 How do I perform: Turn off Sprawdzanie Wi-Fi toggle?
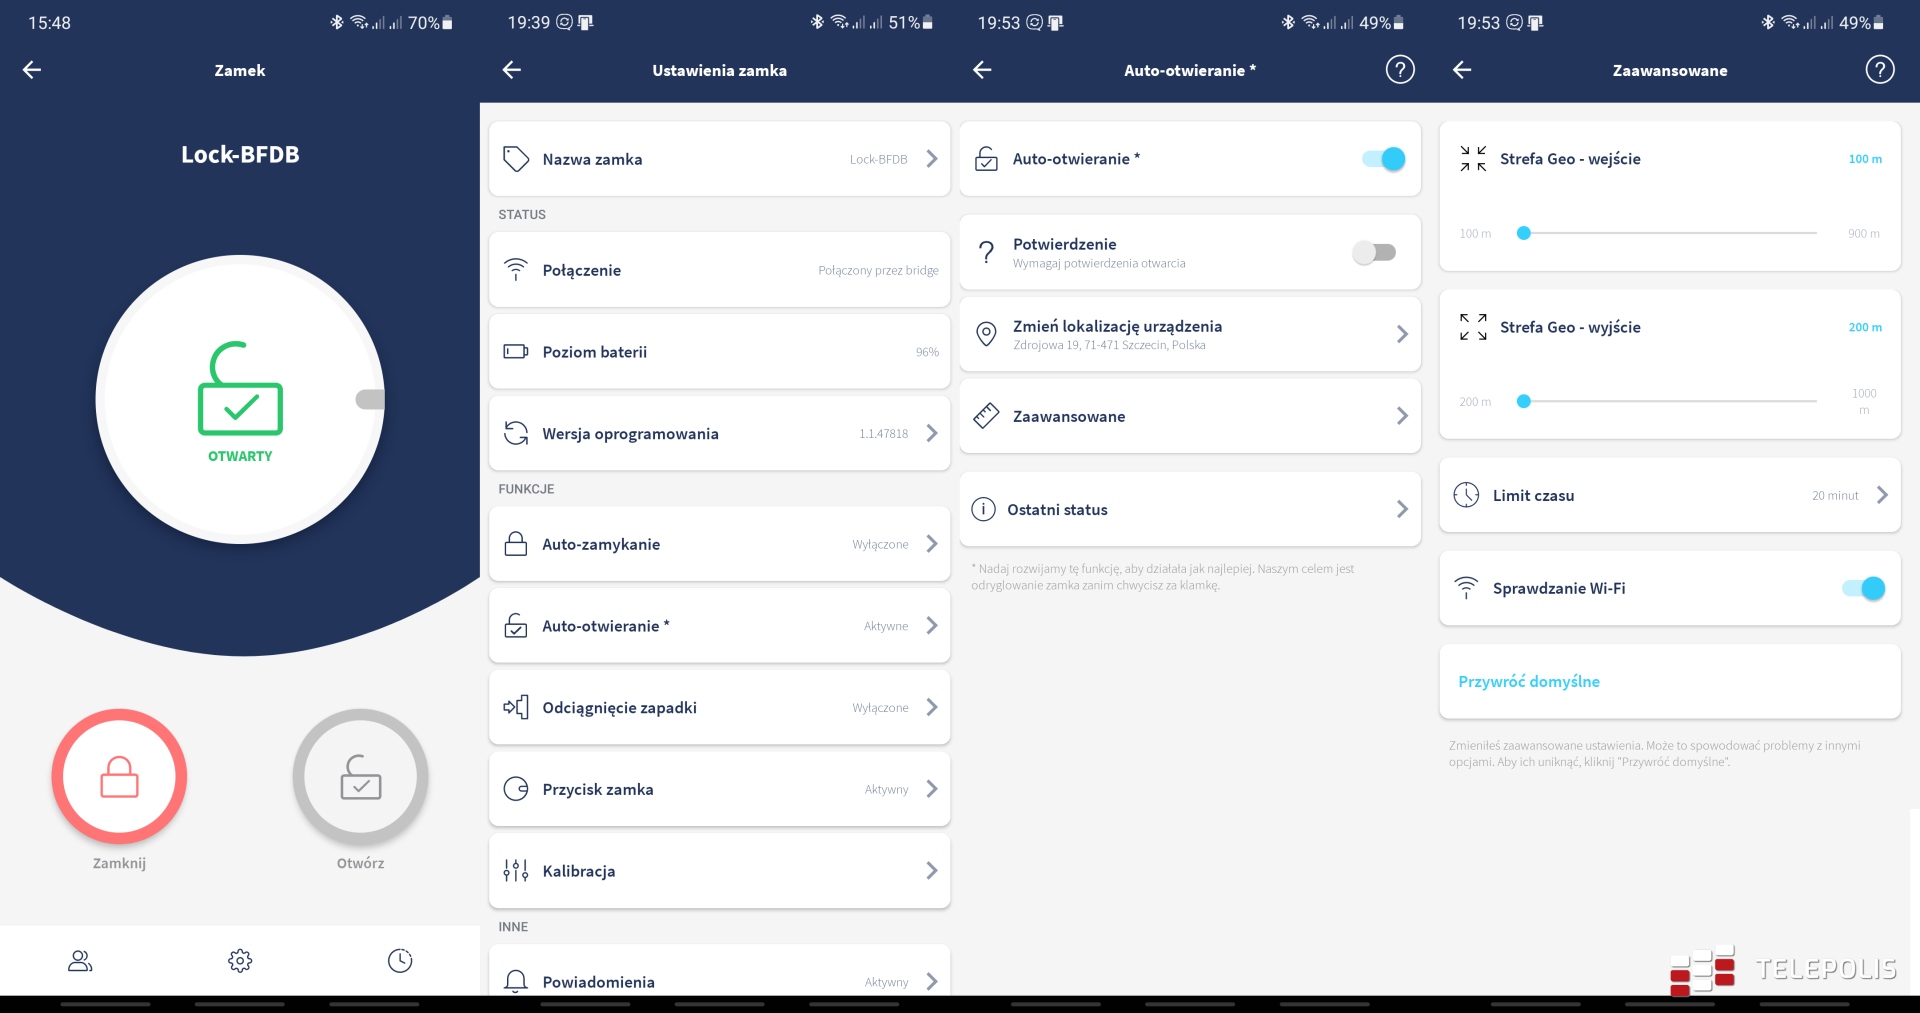pos(1864,589)
